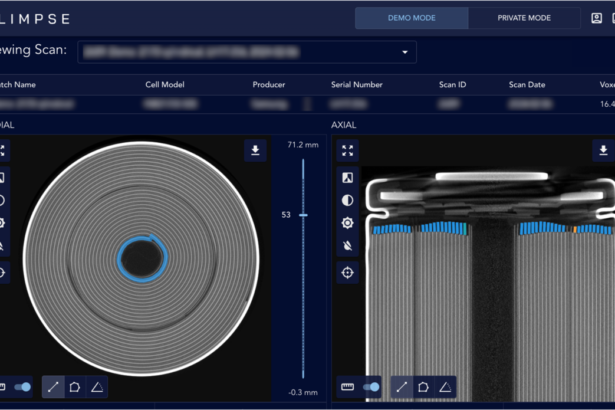The height and width of the screenshot is (410, 615).
Task: Open axial view settings gear
Action: coord(347,222)
